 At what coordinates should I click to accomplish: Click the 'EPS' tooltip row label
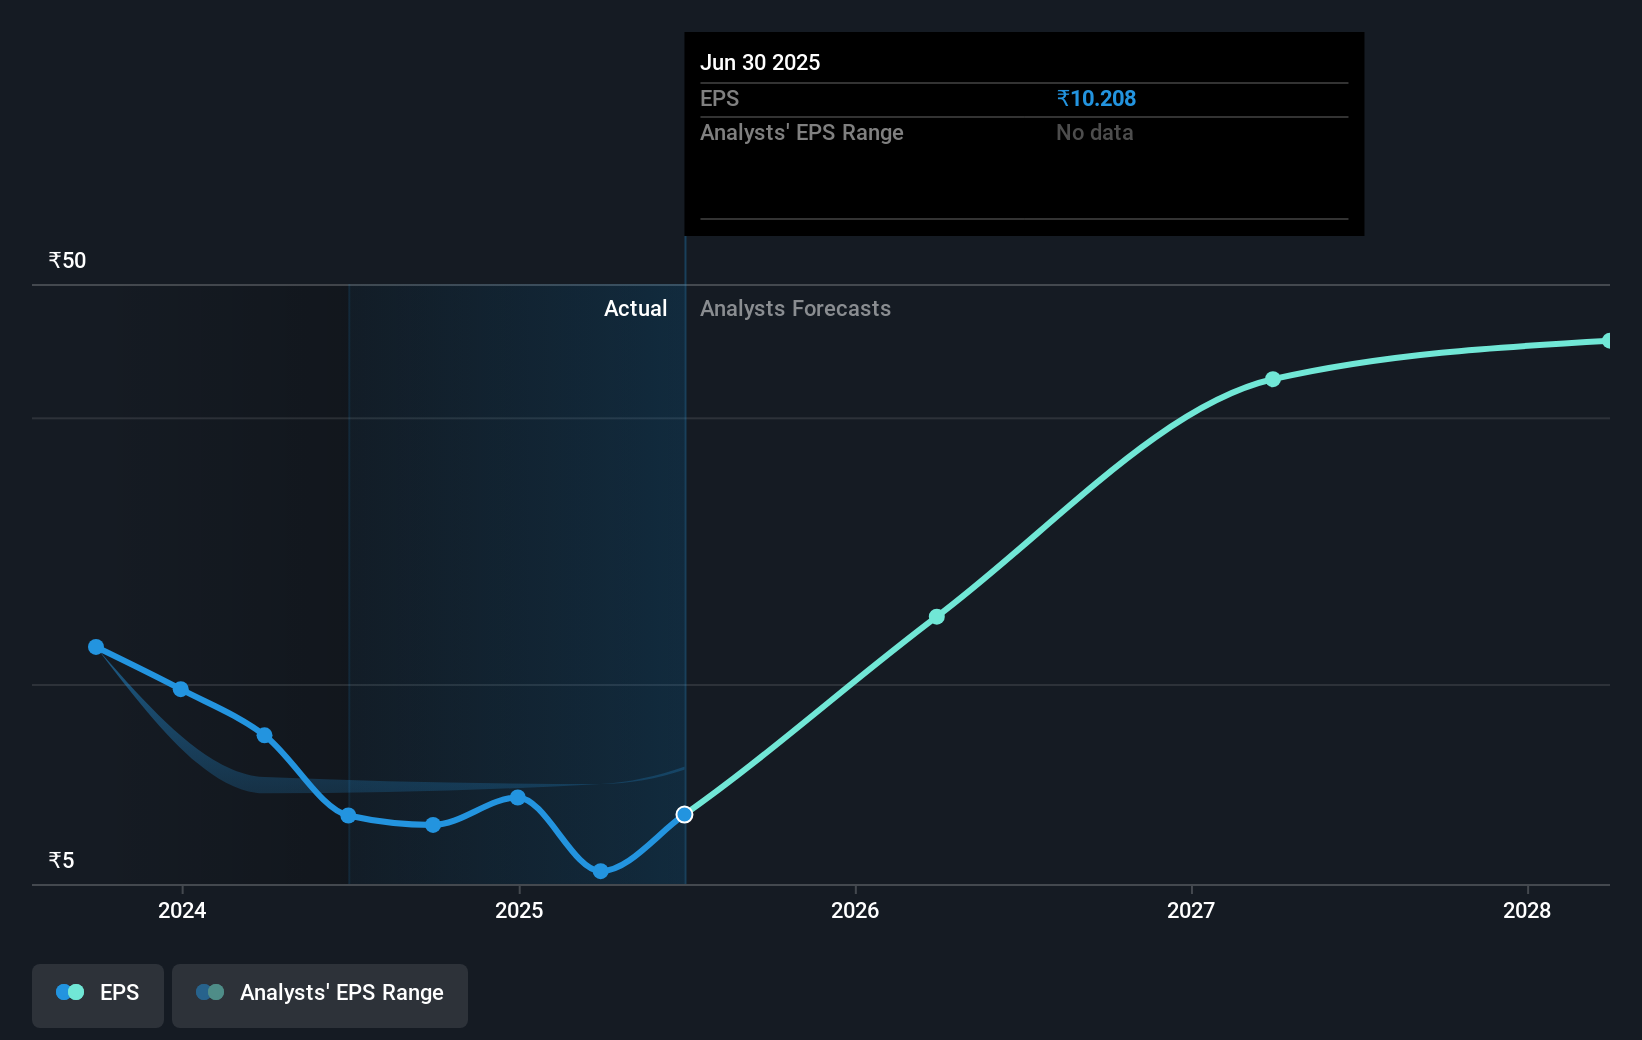[x=719, y=98]
